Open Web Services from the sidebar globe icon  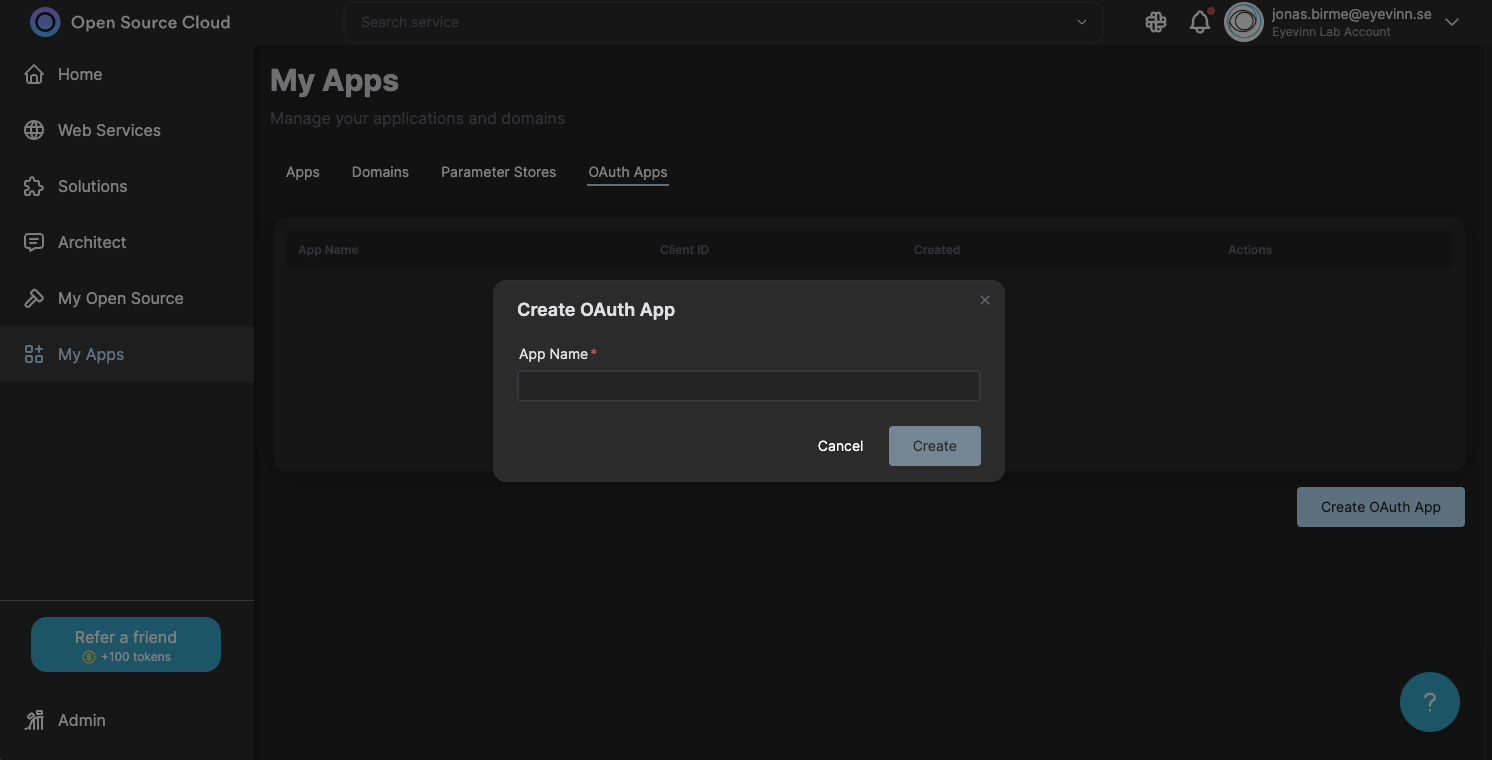click(35, 129)
